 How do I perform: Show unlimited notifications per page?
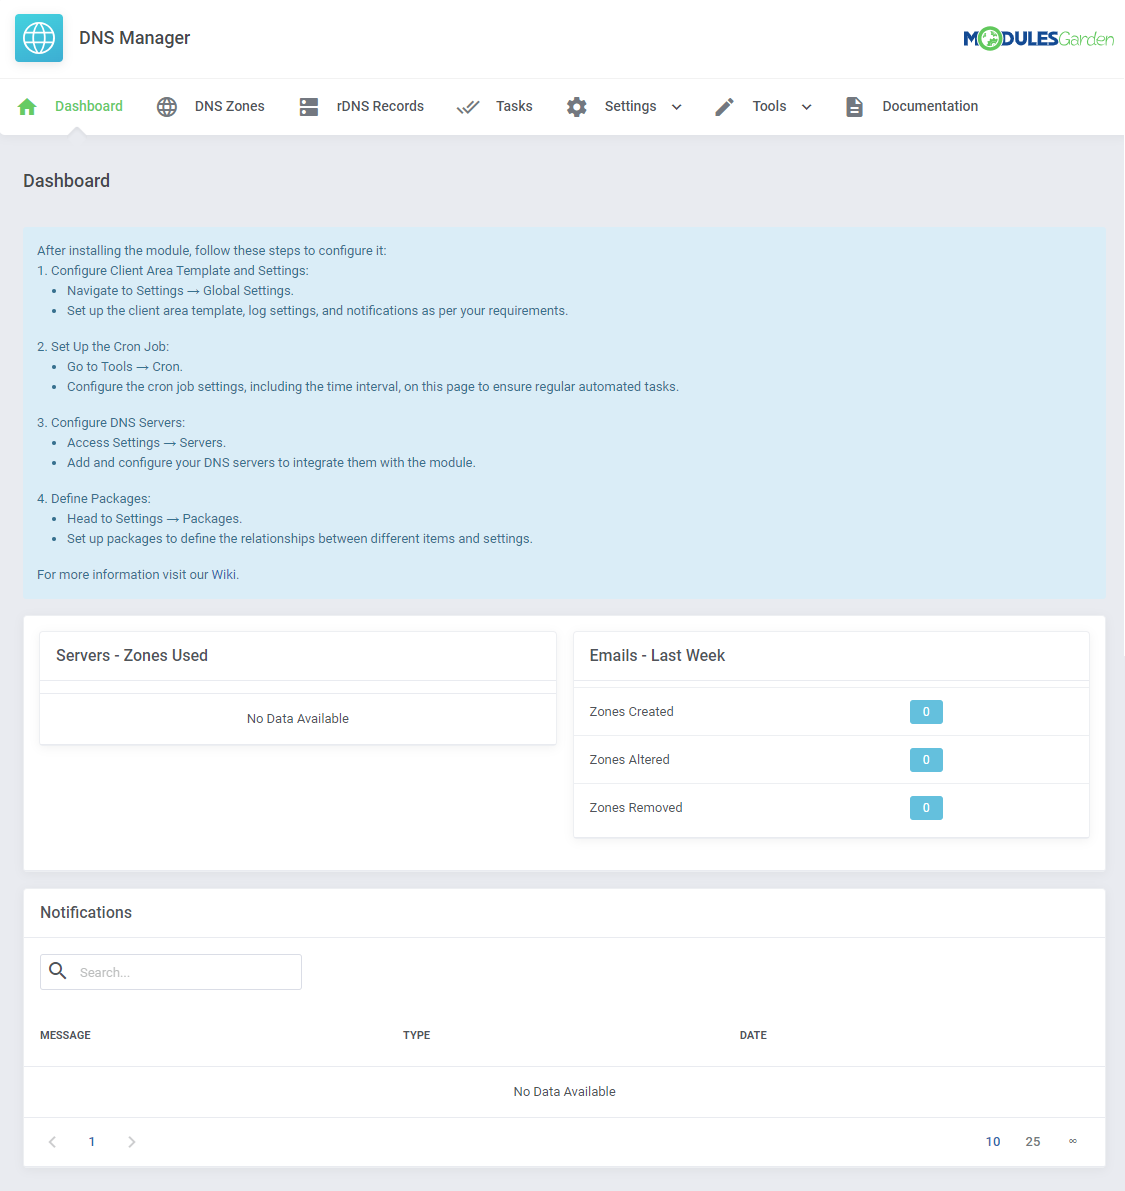[x=1073, y=1141]
